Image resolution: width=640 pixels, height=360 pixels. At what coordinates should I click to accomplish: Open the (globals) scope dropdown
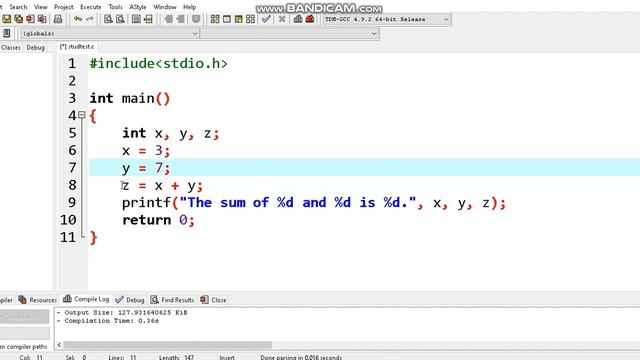[x=110, y=33]
